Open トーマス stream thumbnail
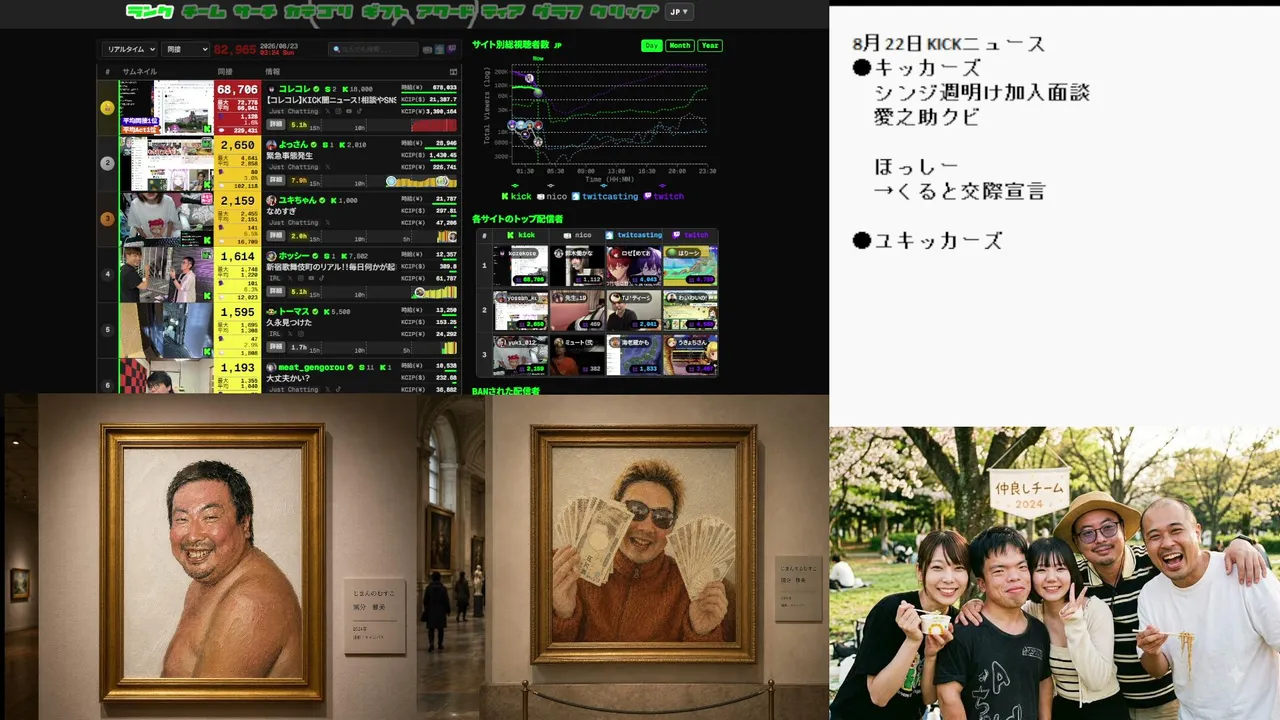The image size is (1280, 720). tap(166, 330)
